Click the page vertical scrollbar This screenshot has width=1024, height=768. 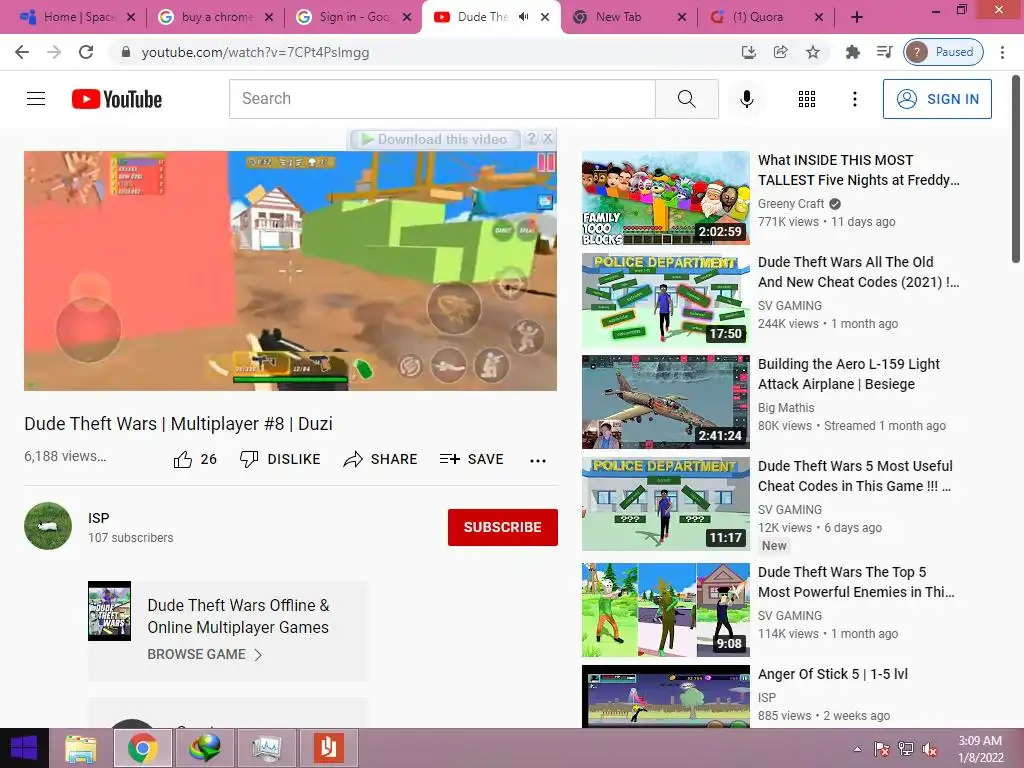(x=1016, y=171)
